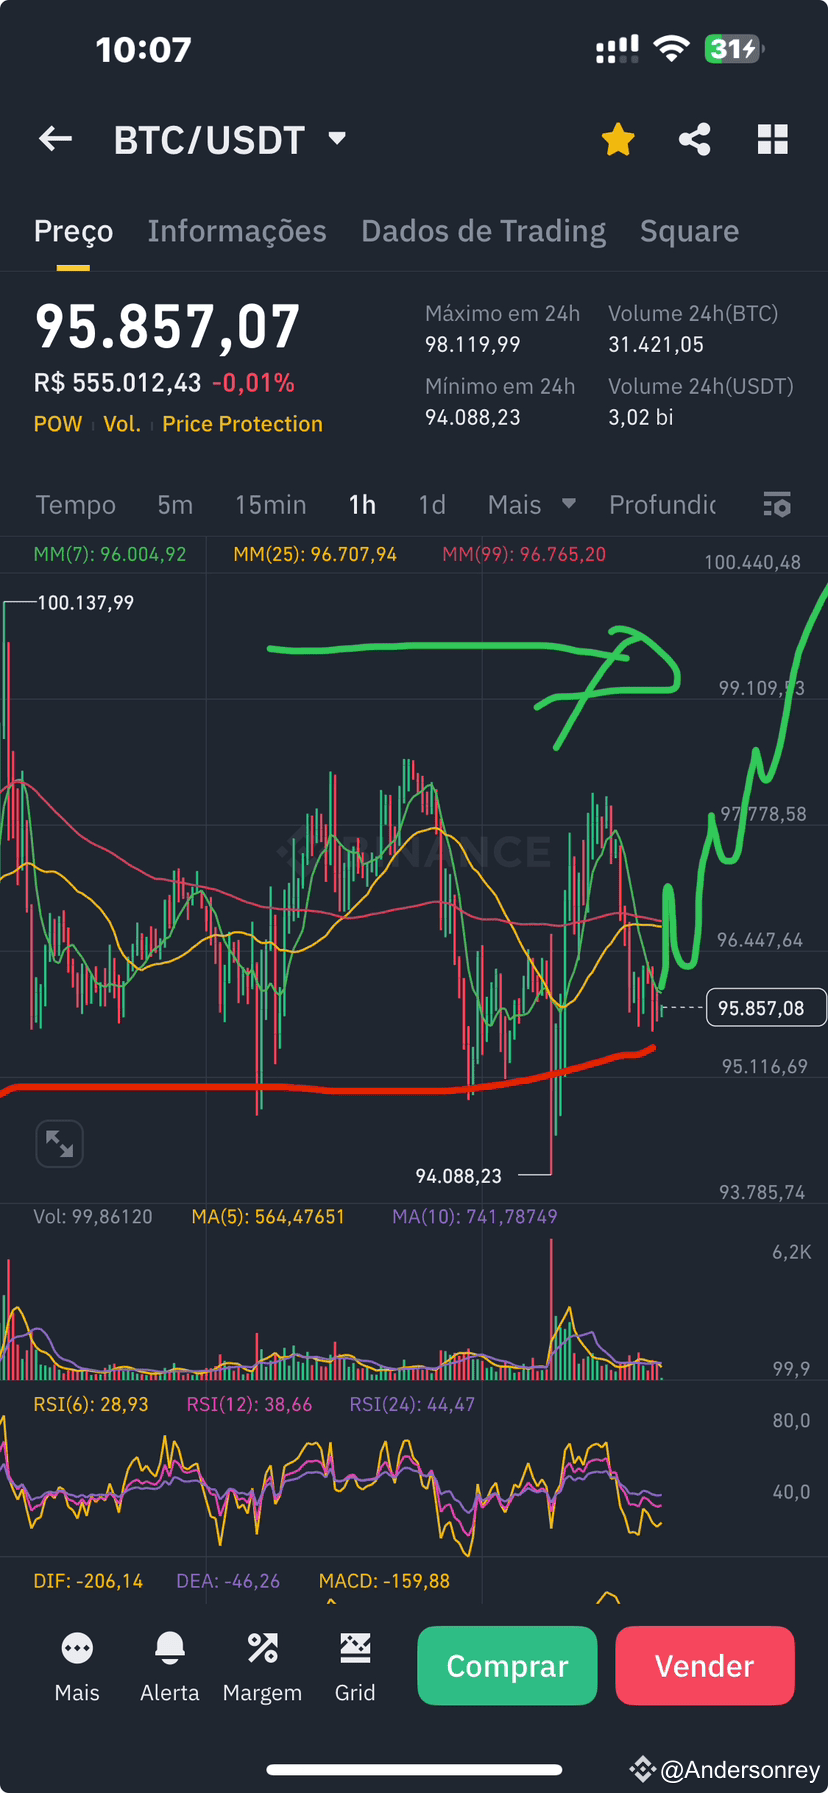Select the 1d interval
Image resolution: width=828 pixels, height=1793 pixels.
432,505
